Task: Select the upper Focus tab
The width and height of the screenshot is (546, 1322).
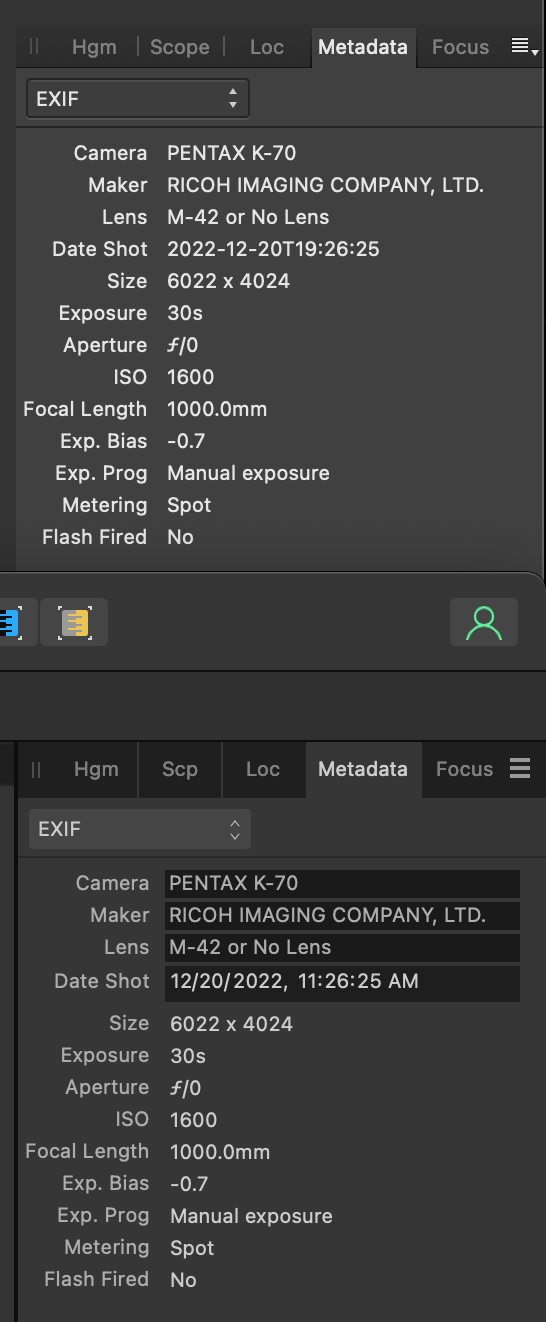Action: click(460, 47)
